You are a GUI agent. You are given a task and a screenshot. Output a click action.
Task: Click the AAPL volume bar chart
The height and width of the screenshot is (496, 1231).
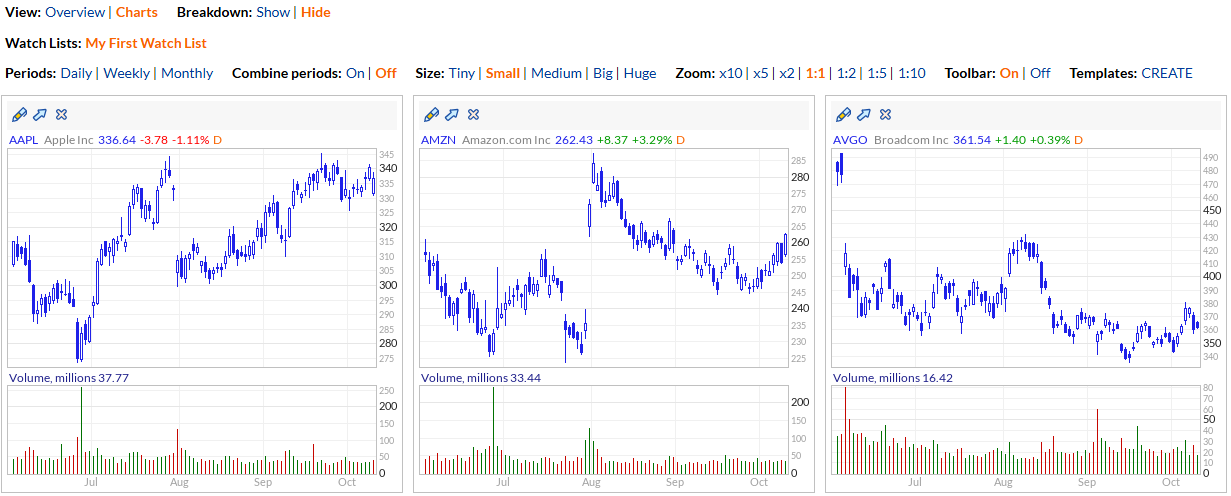(192, 430)
